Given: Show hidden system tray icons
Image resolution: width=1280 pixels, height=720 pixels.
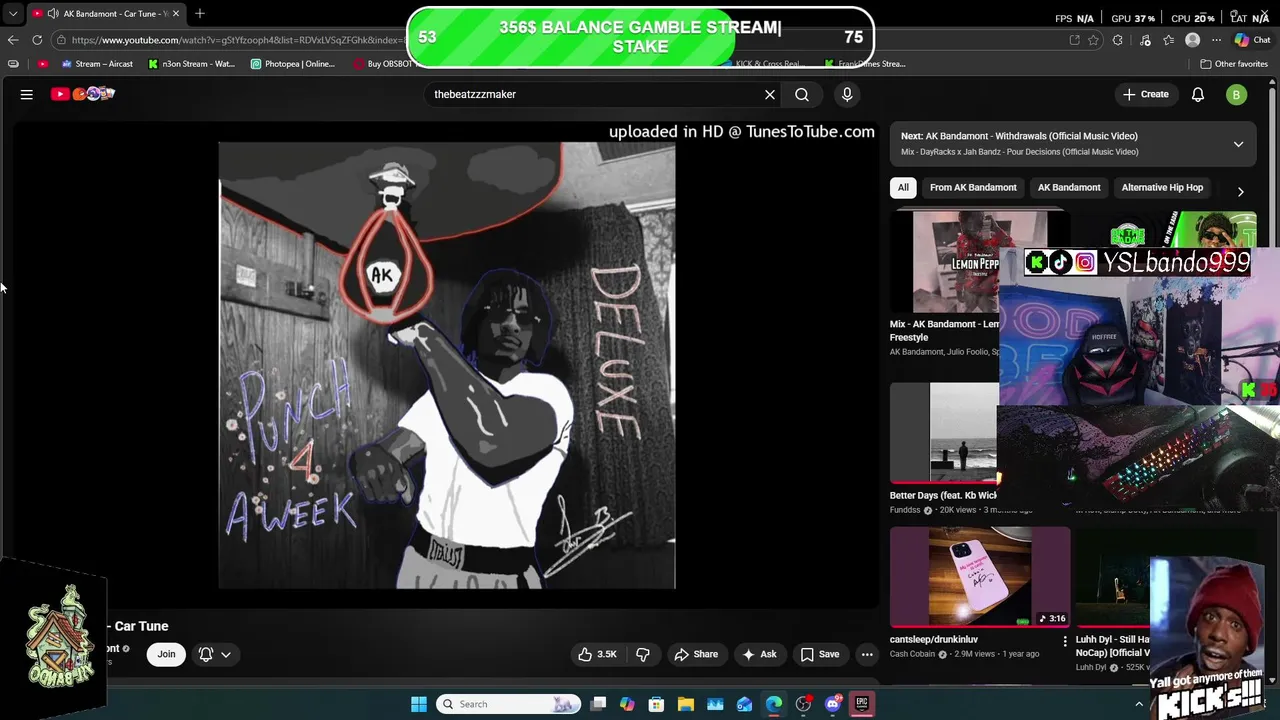Looking at the screenshot, I should 1138,704.
